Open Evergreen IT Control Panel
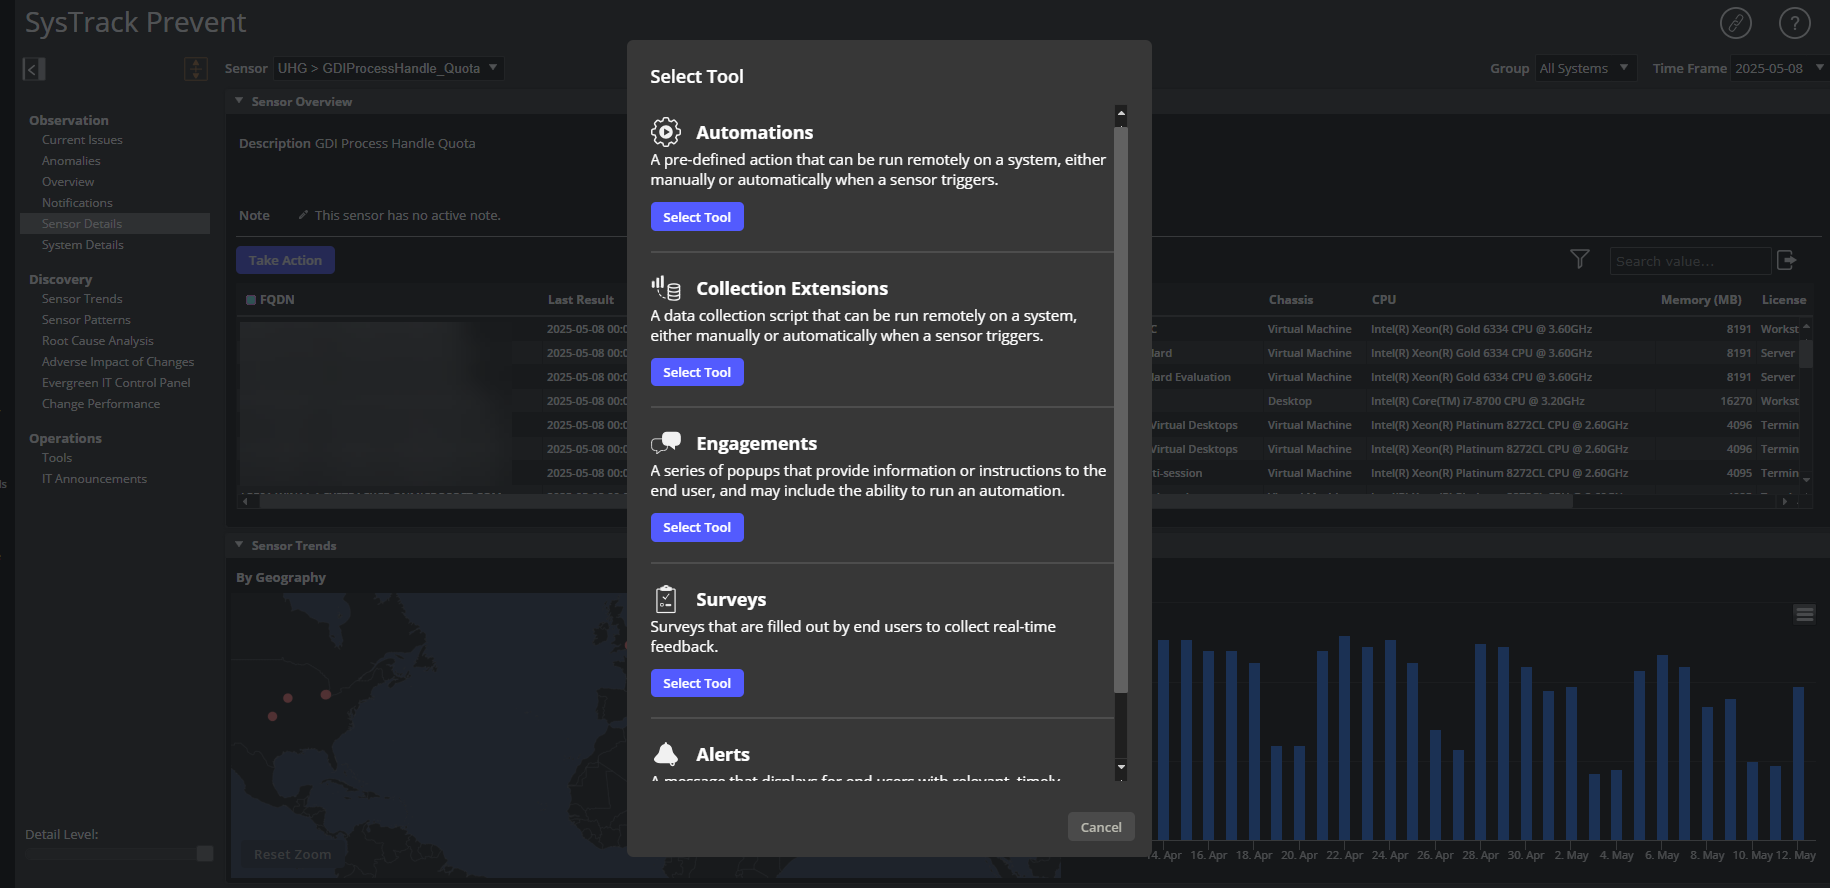 116,383
